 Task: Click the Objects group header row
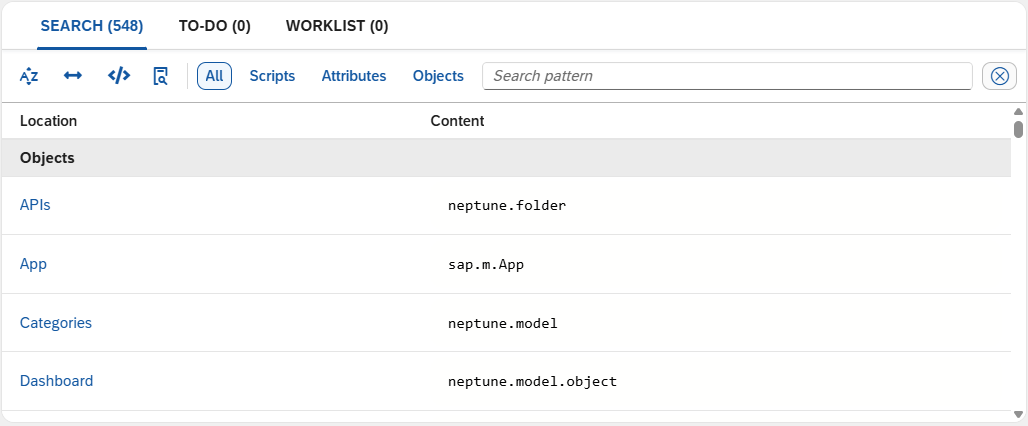point(506,158)
